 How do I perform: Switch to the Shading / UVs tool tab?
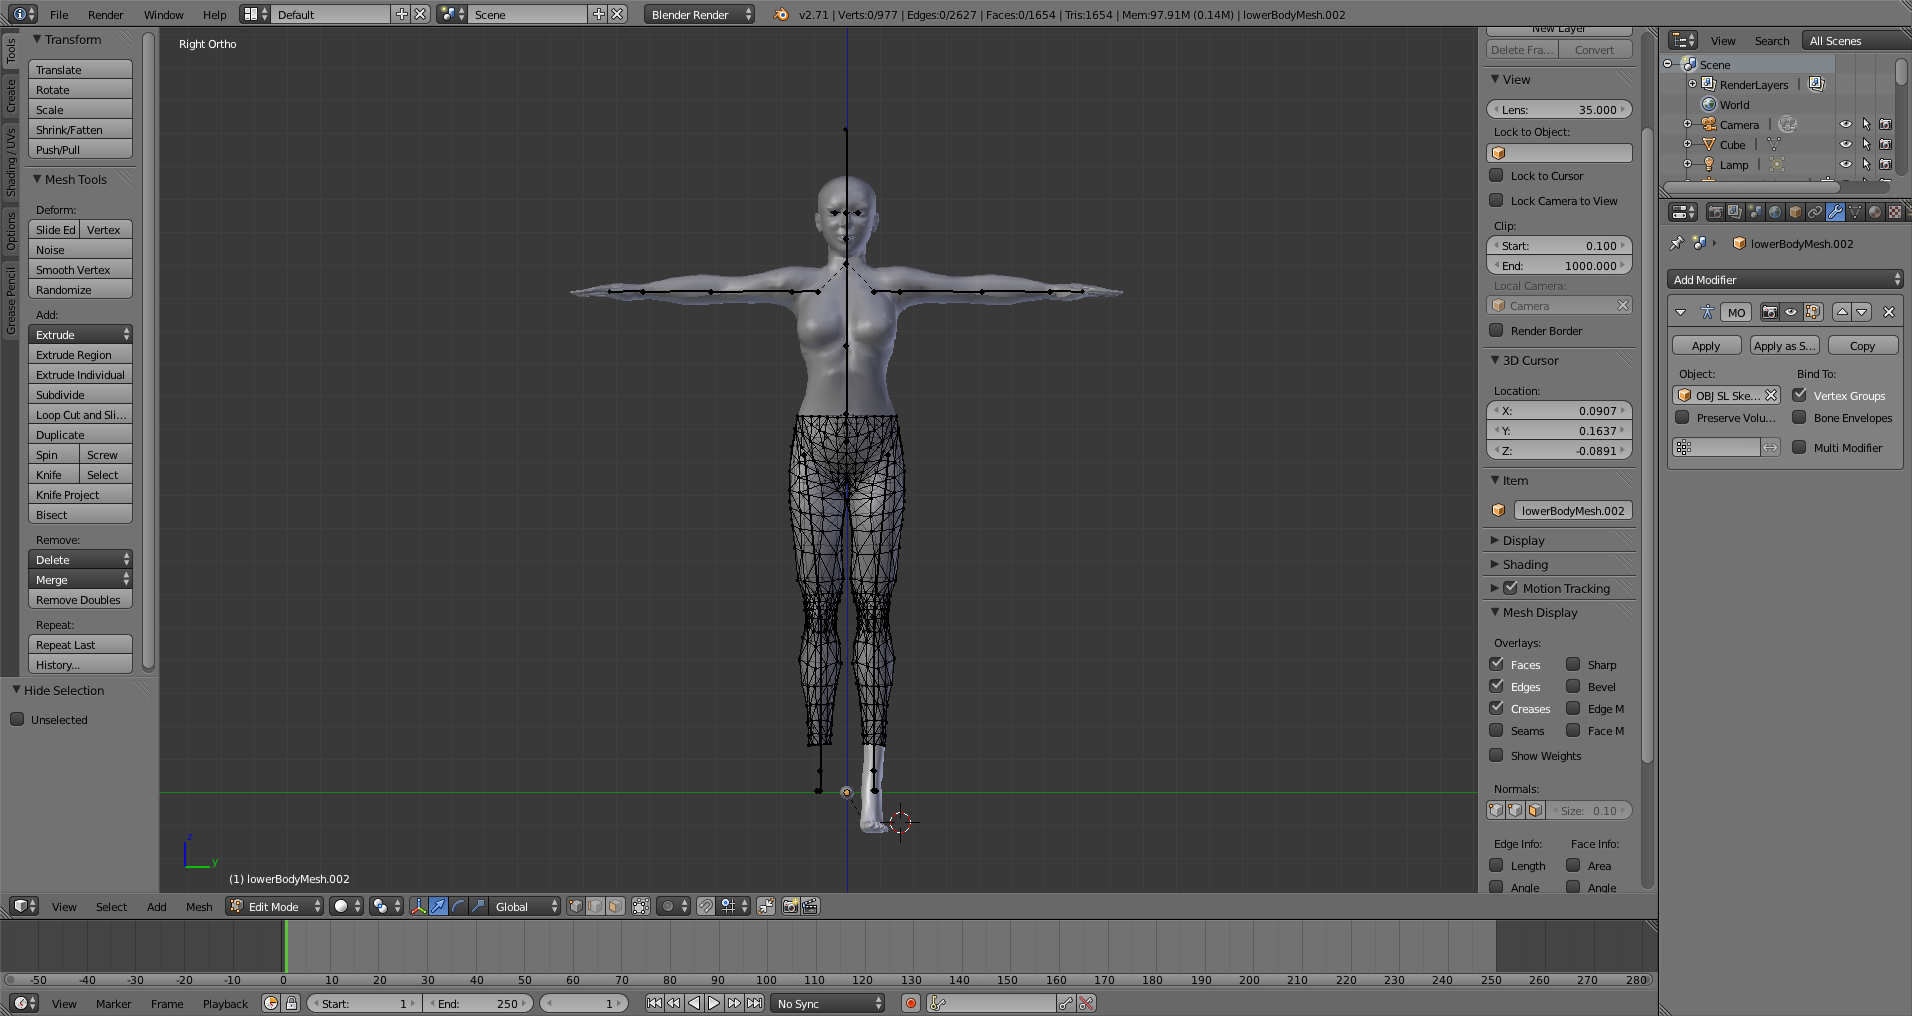click(11, 162)
